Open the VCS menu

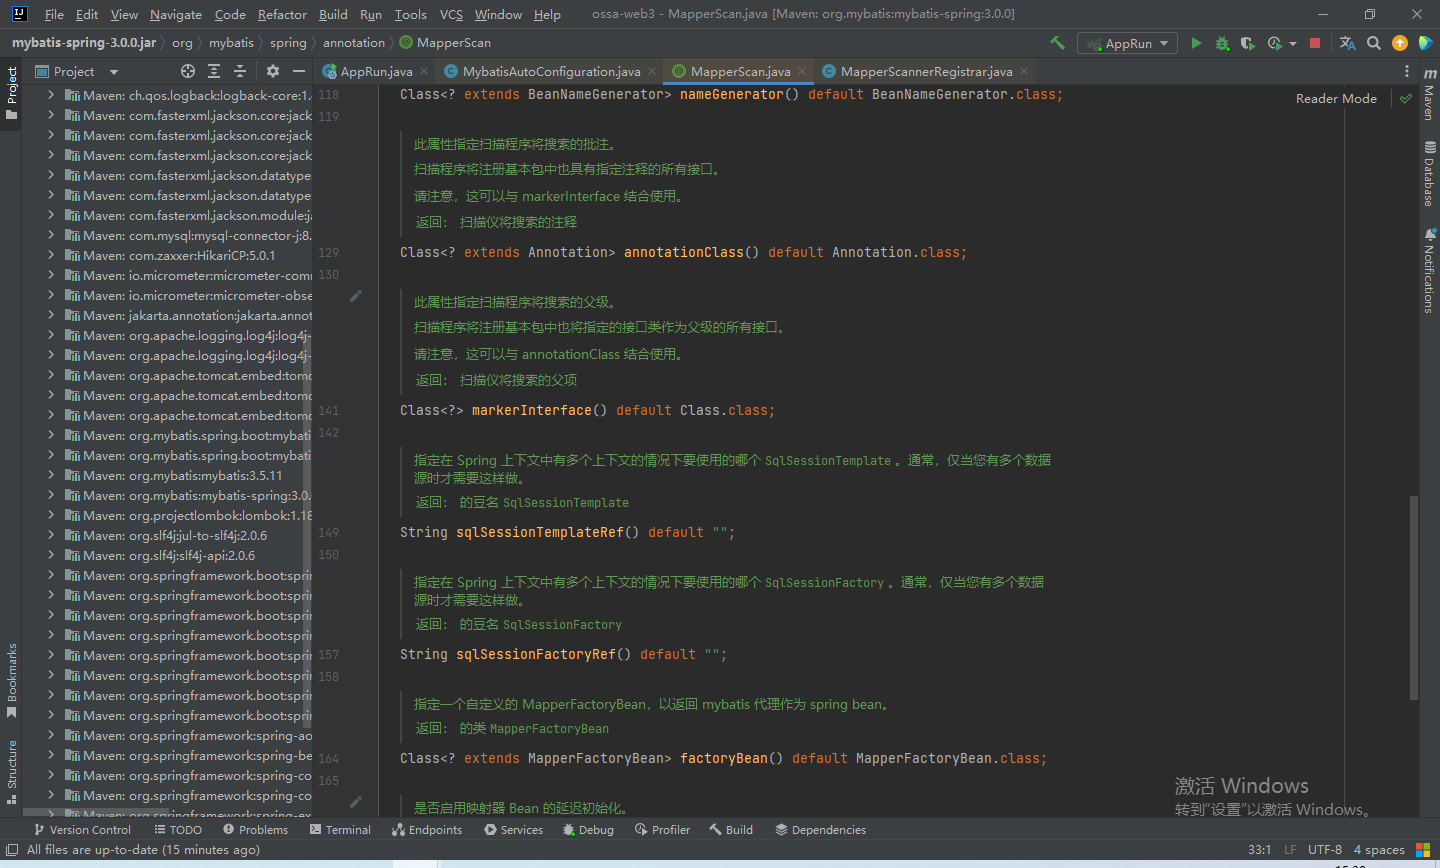(x=451, y=14)
